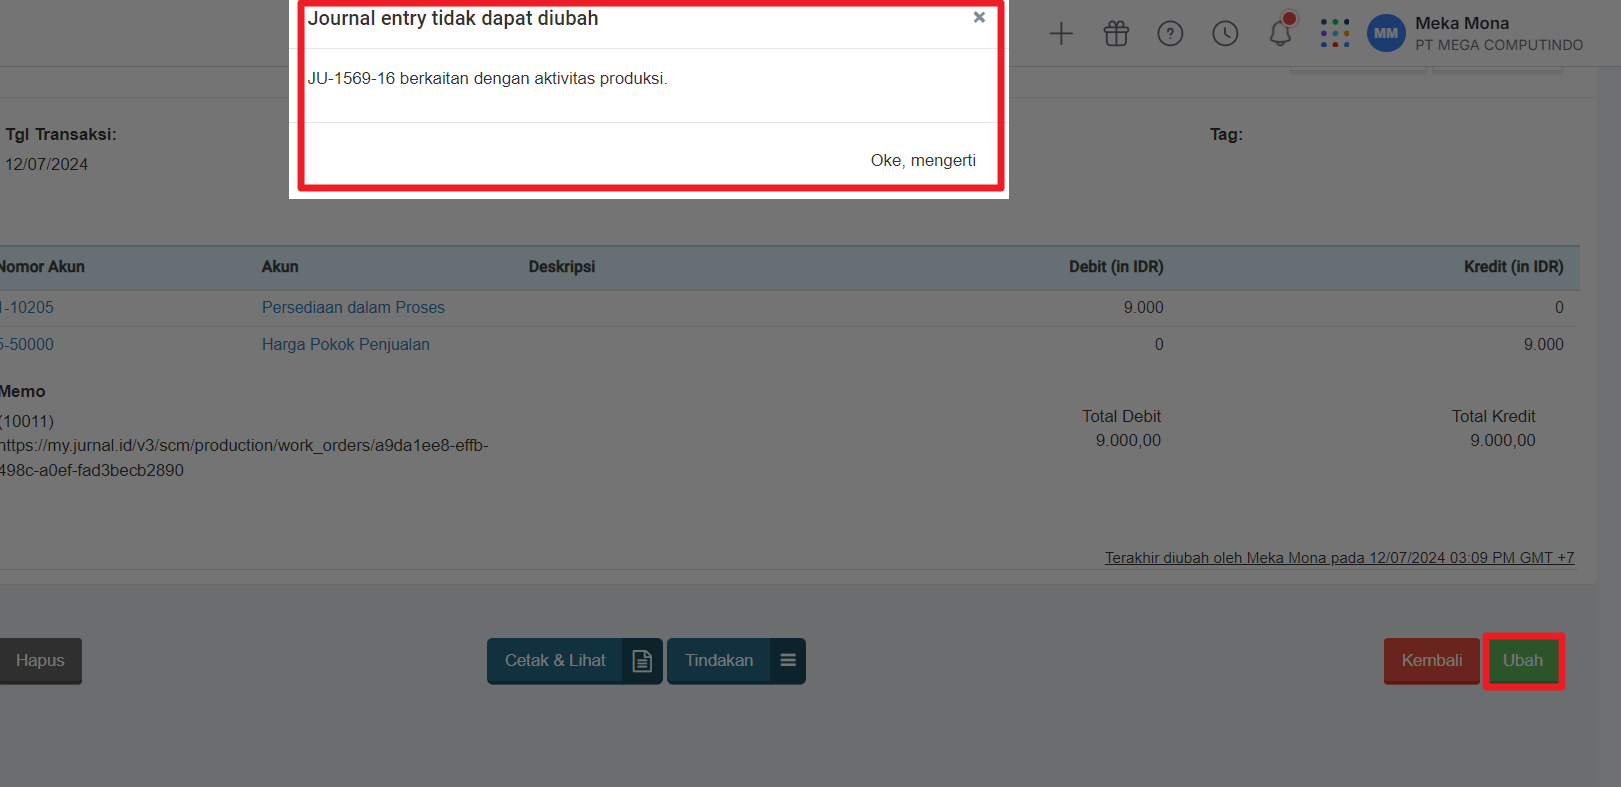Open the help question mark icon
This screenshot has width=1621, height=787.
point(1170,34)
